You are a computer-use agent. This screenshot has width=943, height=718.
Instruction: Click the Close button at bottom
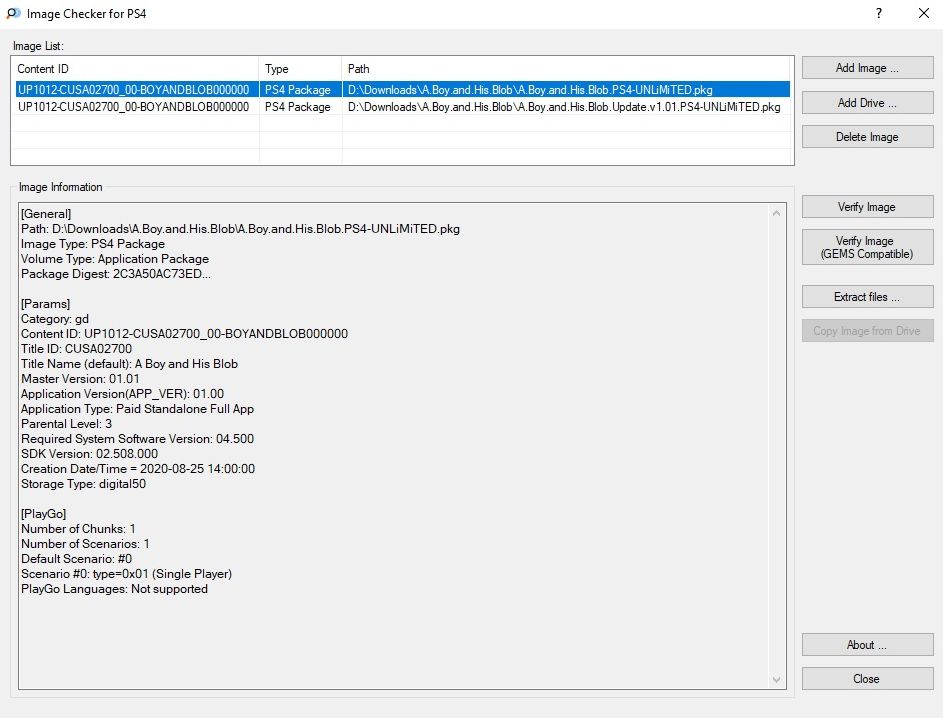(867, 679)
